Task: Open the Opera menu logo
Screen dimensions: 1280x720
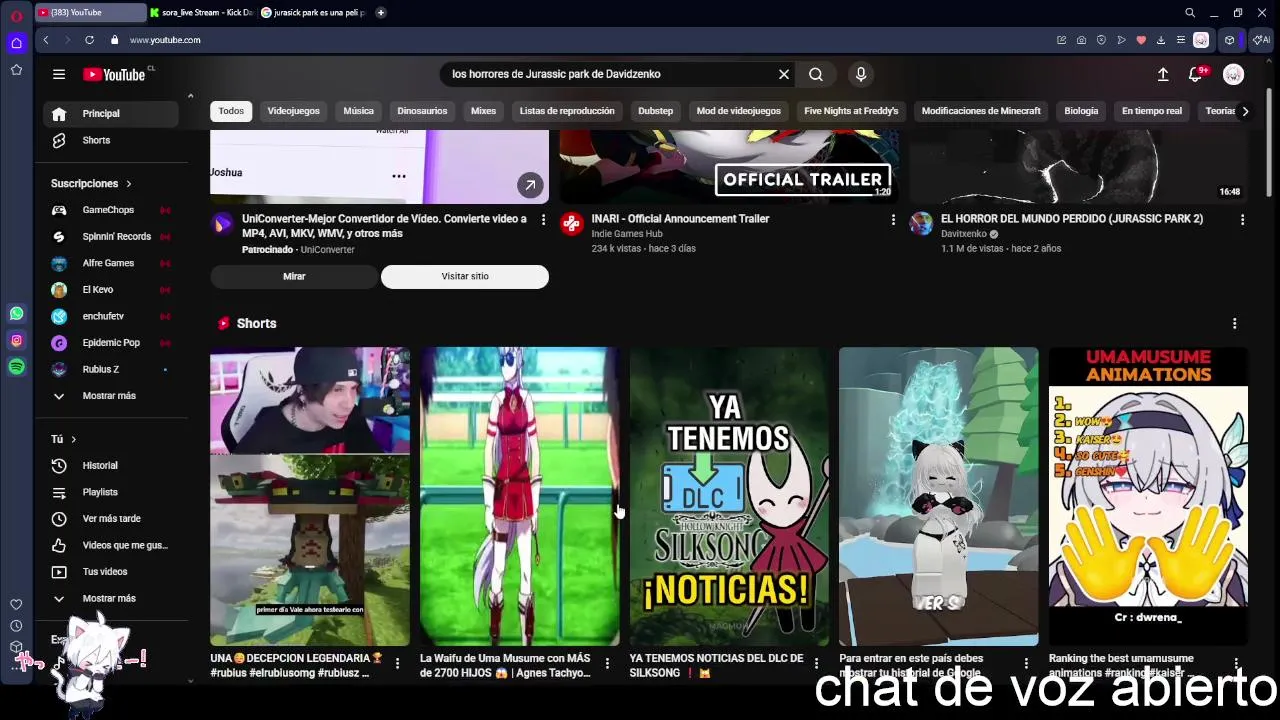Action: (x=16, y=14)
